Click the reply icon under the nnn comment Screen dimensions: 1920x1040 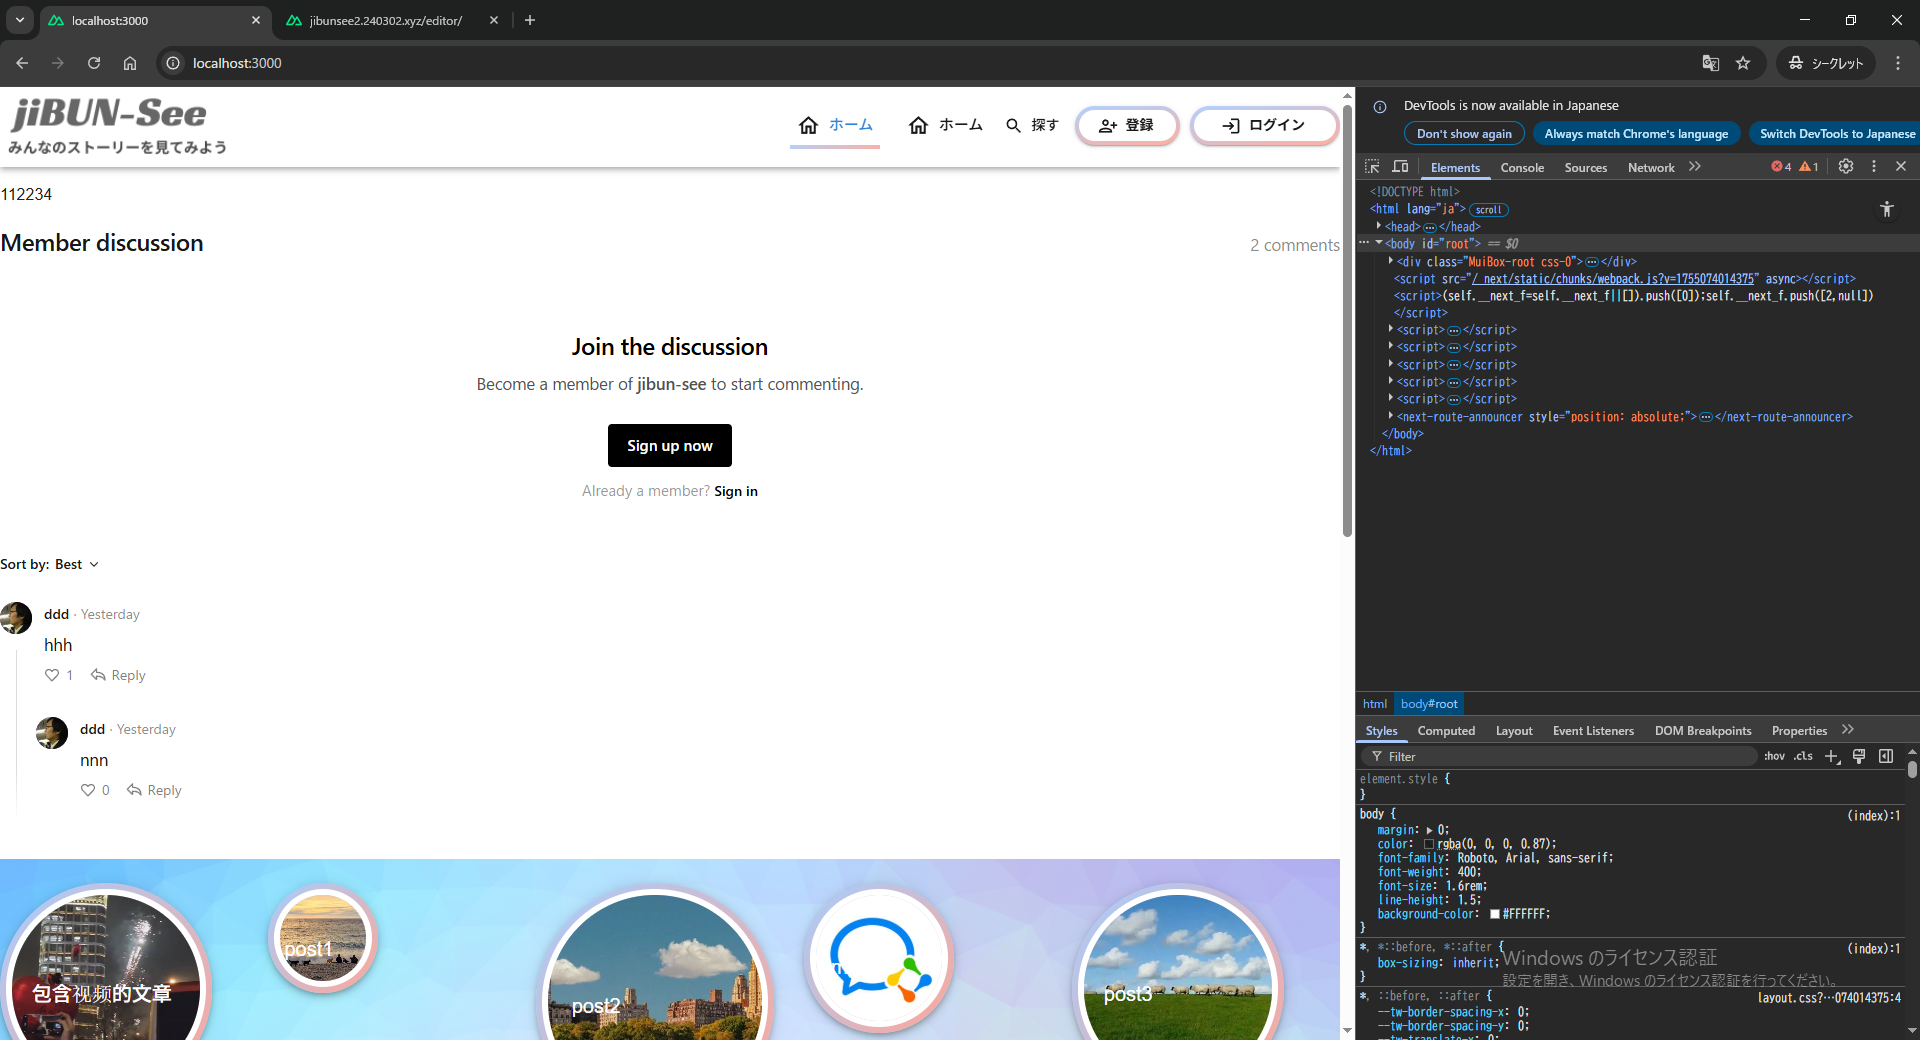tap(134, 790)
